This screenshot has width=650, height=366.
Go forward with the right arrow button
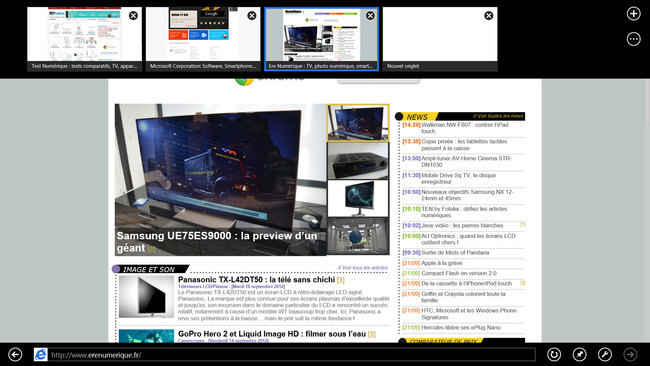pos(631,354)
